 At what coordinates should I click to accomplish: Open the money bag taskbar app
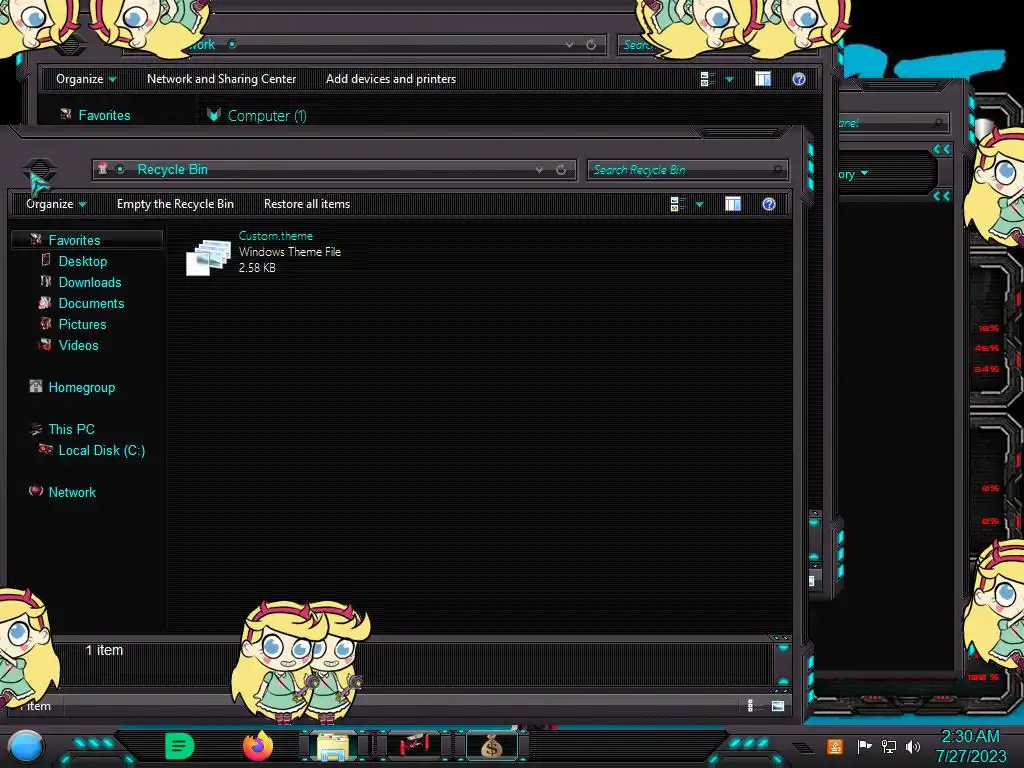tap(491, 745)
